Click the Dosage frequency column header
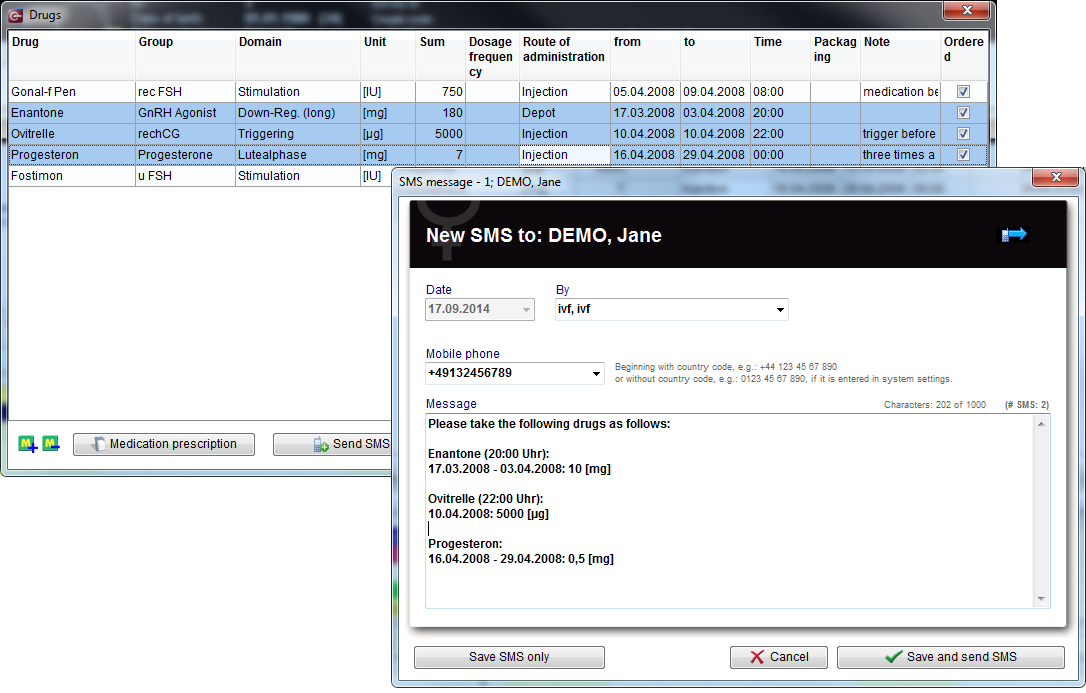This screenshot has width=1086, height=693. [x=492, y=56]
